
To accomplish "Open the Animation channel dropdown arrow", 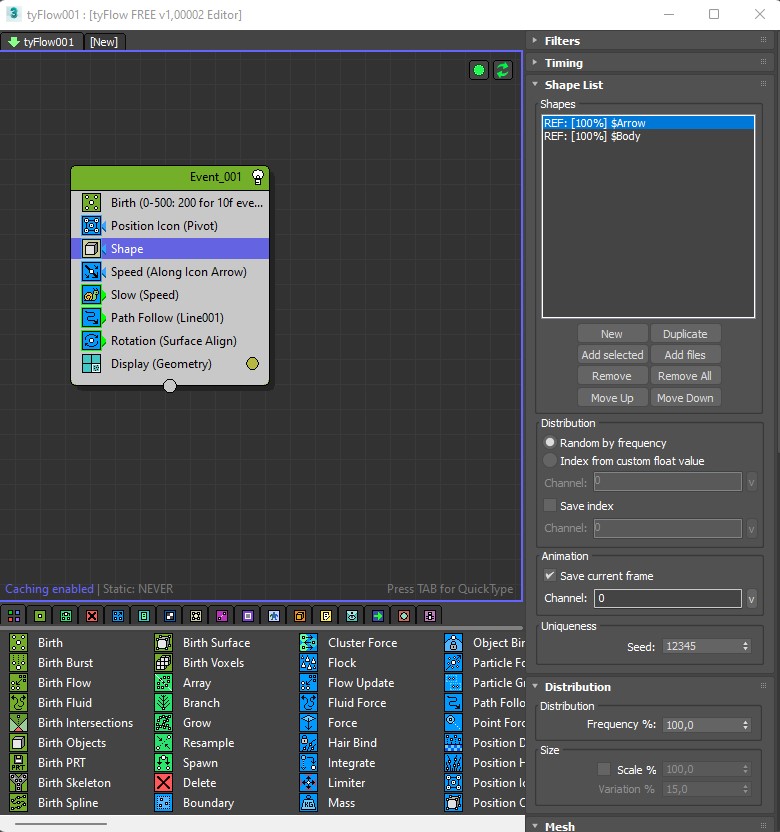I will [x=751, y=599].
